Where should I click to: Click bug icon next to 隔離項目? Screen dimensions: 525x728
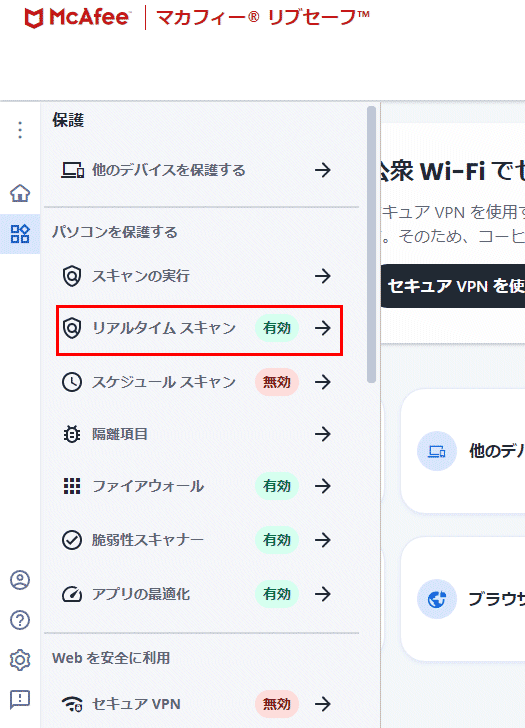[x=72, y=434]
